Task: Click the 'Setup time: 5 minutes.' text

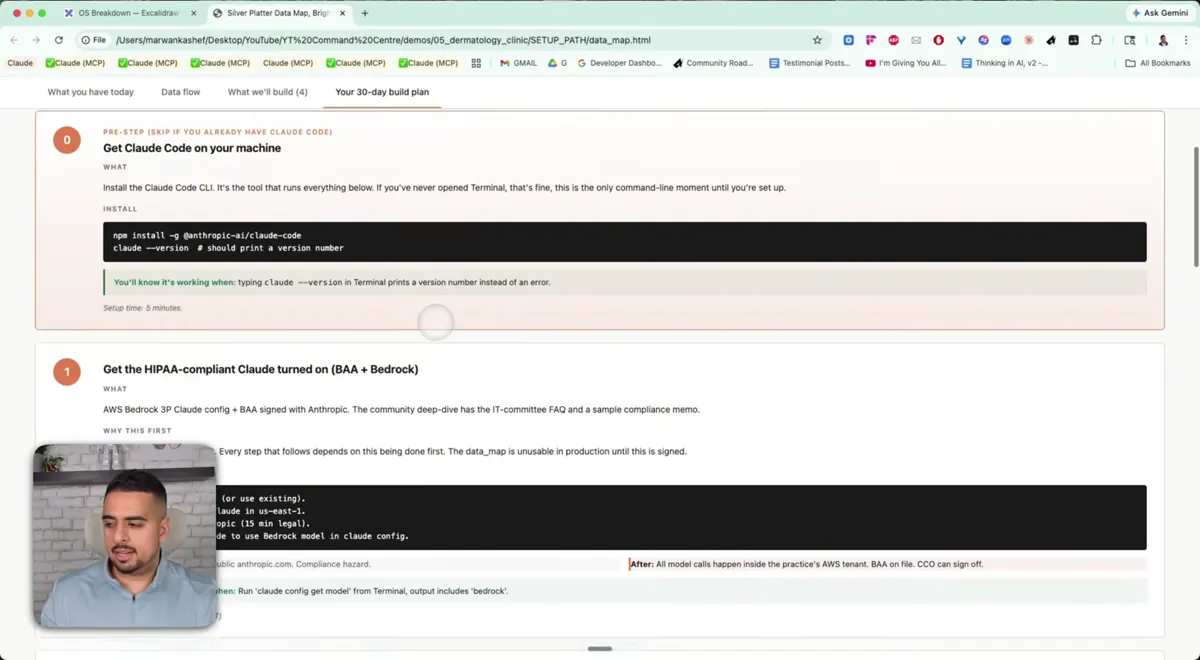Action: point(143,308)
